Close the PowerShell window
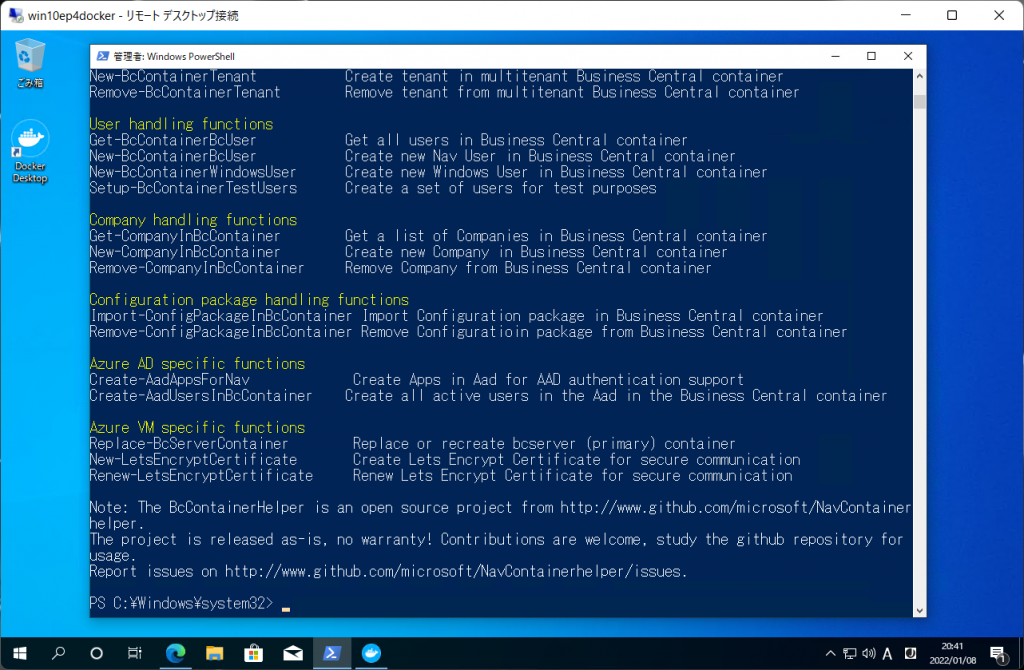 (x=908, y=56)
